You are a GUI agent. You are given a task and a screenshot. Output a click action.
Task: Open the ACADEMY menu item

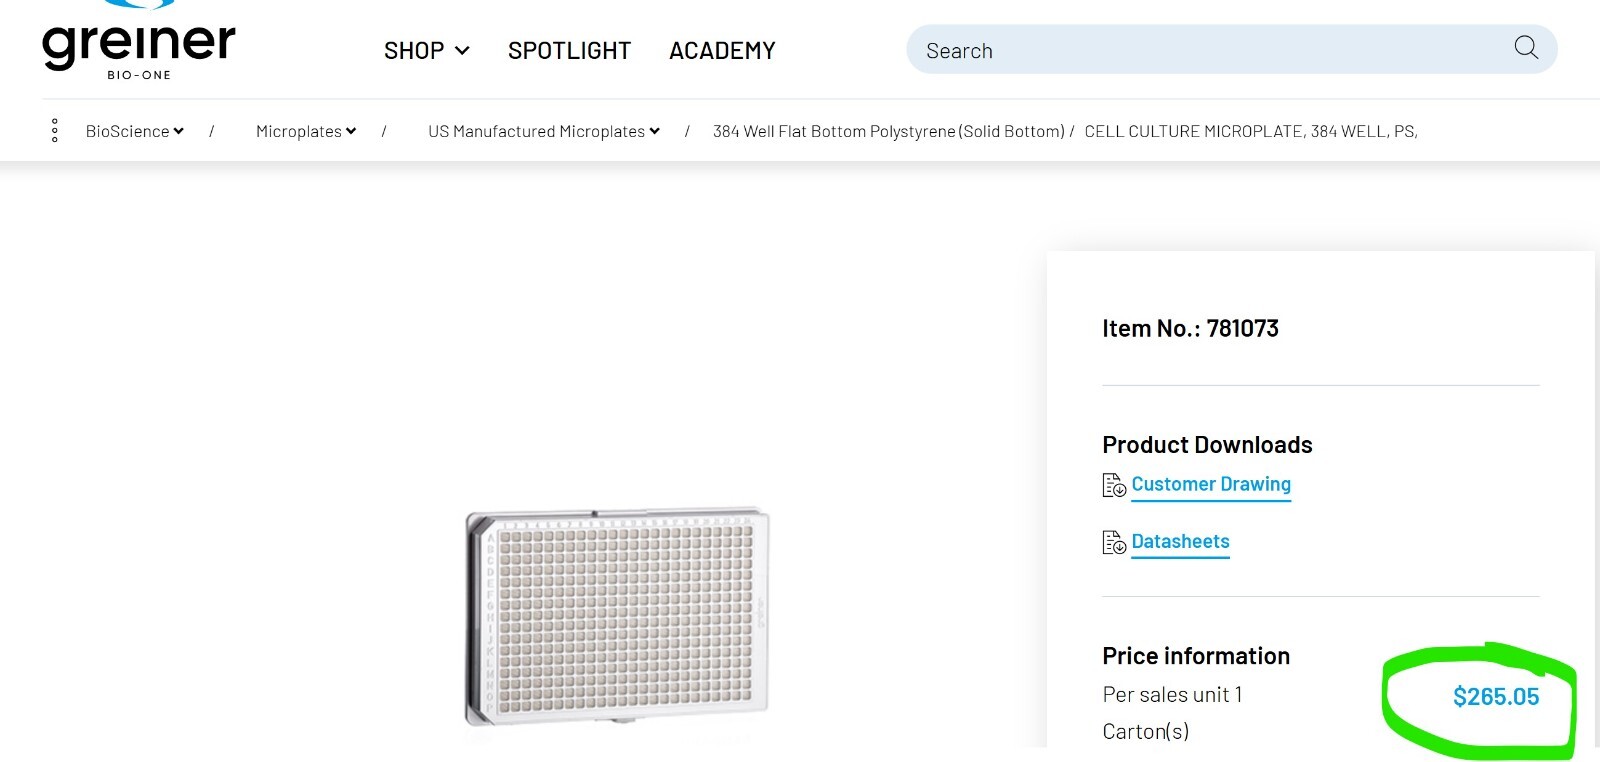tap(722, 51)
